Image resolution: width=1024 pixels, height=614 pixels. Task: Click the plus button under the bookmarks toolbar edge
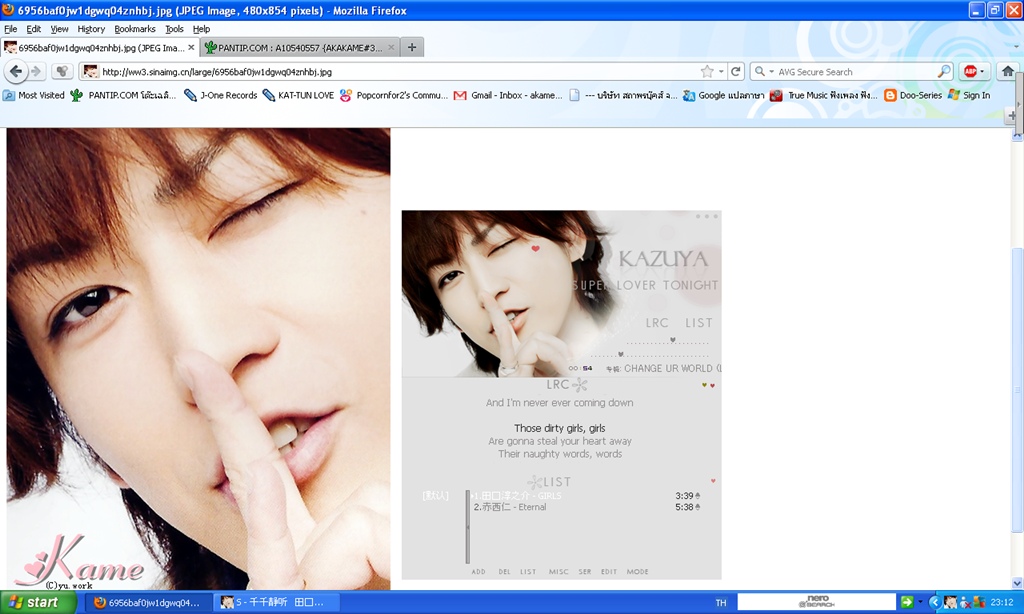coord(1012,116)
